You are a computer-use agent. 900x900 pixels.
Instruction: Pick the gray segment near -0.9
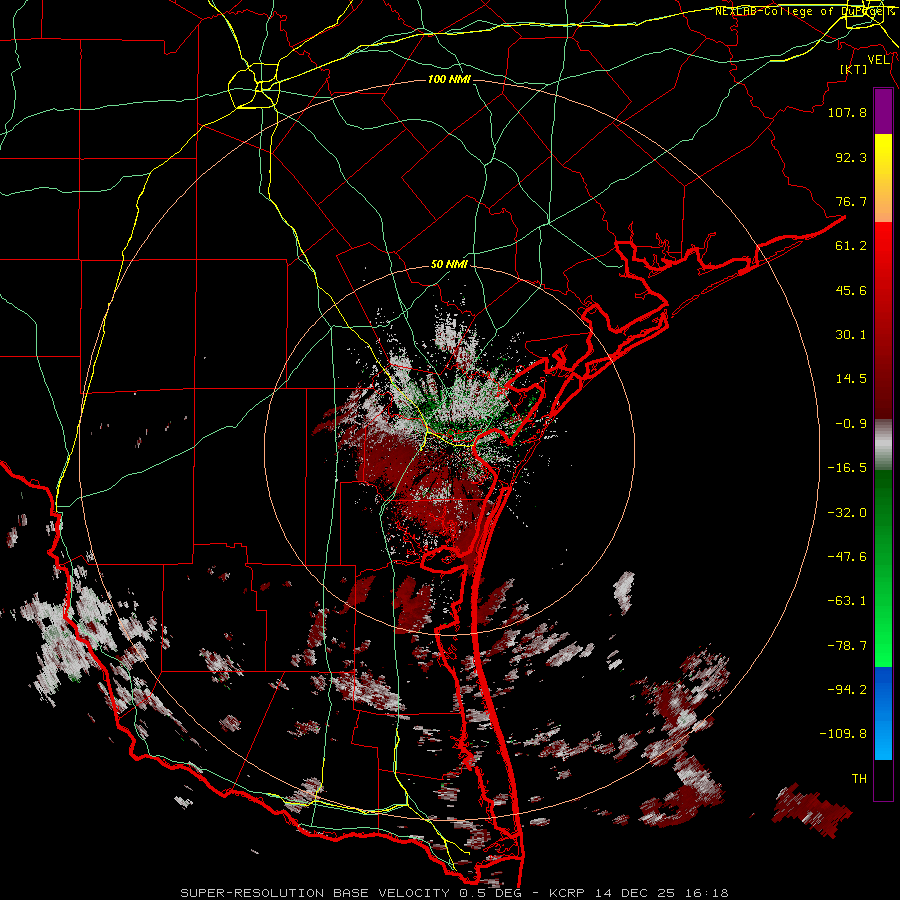(x=883, y=445)
